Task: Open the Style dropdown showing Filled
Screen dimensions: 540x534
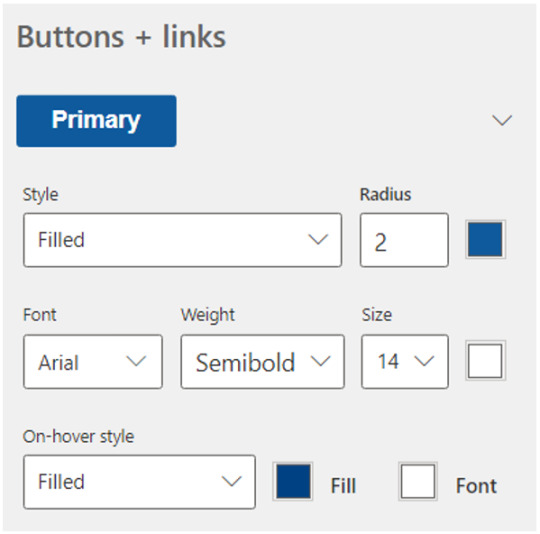Action: coord(183,240)
